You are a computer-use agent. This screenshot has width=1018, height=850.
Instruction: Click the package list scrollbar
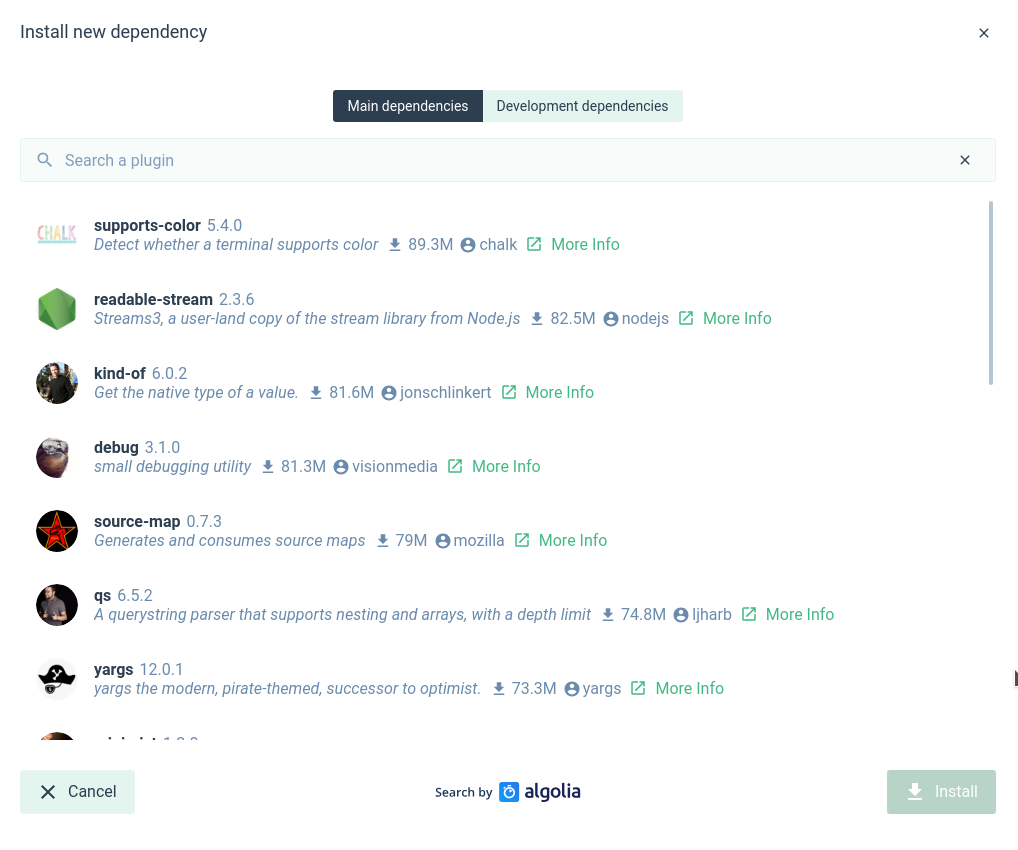991,293
